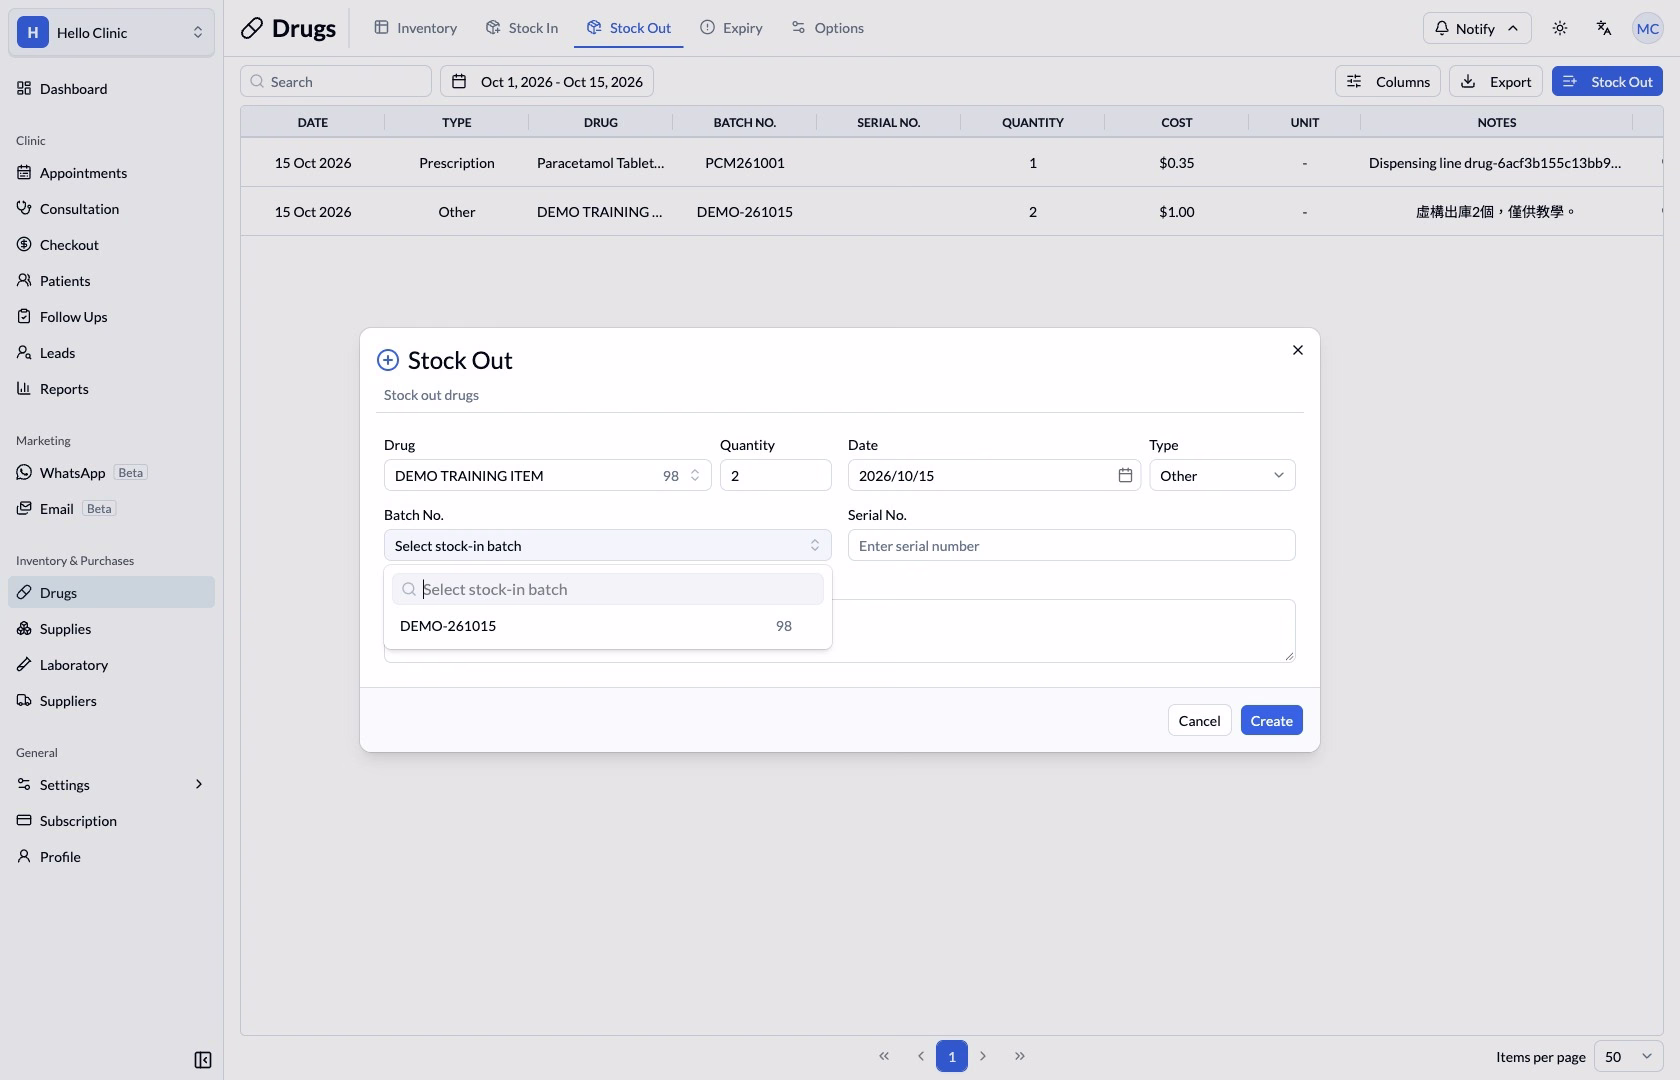Click the Quantity input field
1680x1080 pixels.
(x=775, y=475)
